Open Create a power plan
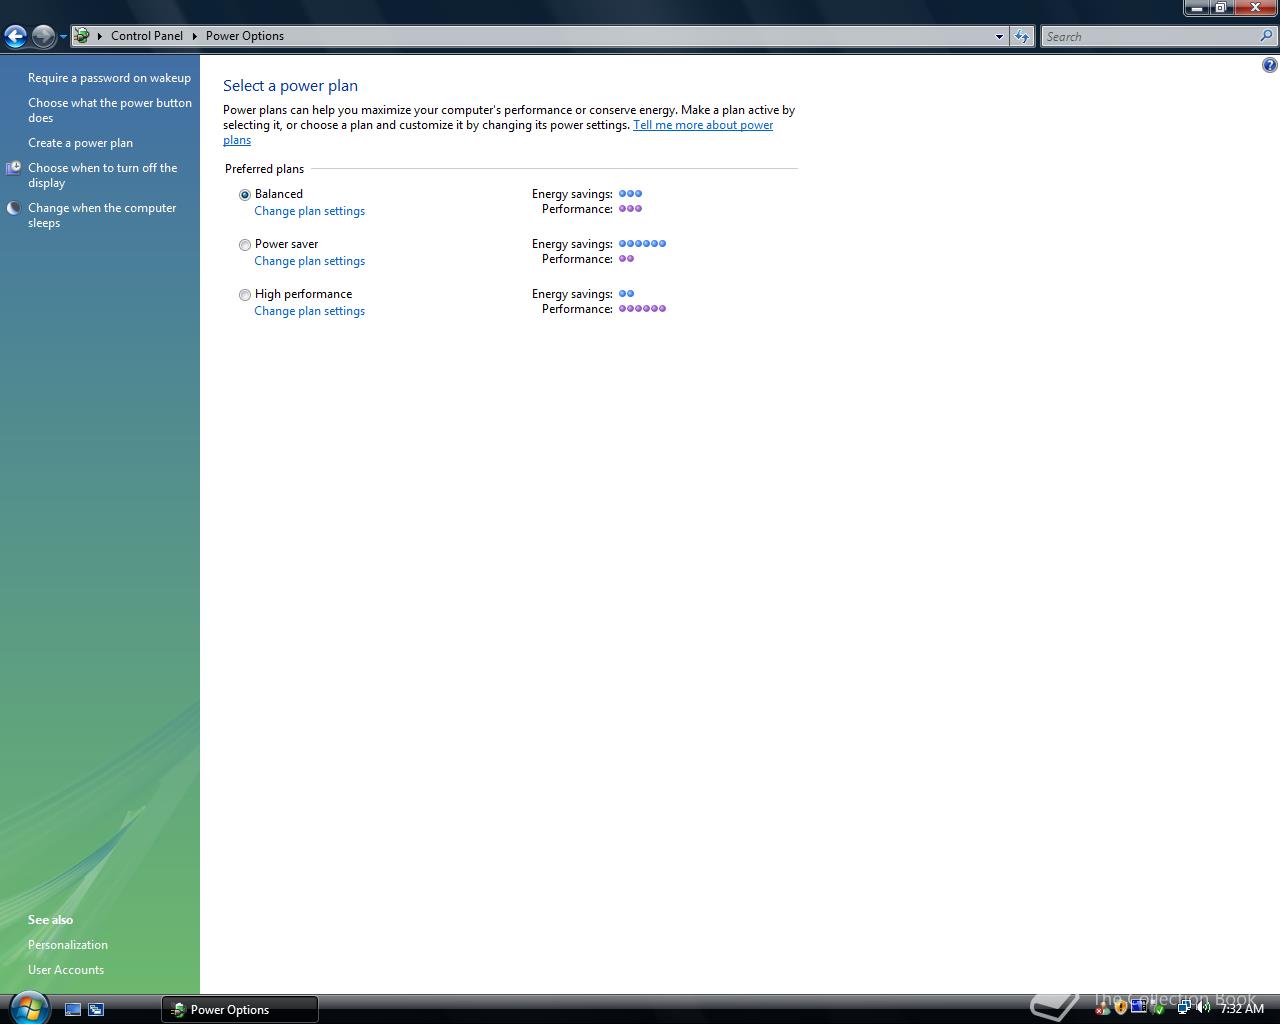The image size is (1280, 1024). tap(80, 143)
